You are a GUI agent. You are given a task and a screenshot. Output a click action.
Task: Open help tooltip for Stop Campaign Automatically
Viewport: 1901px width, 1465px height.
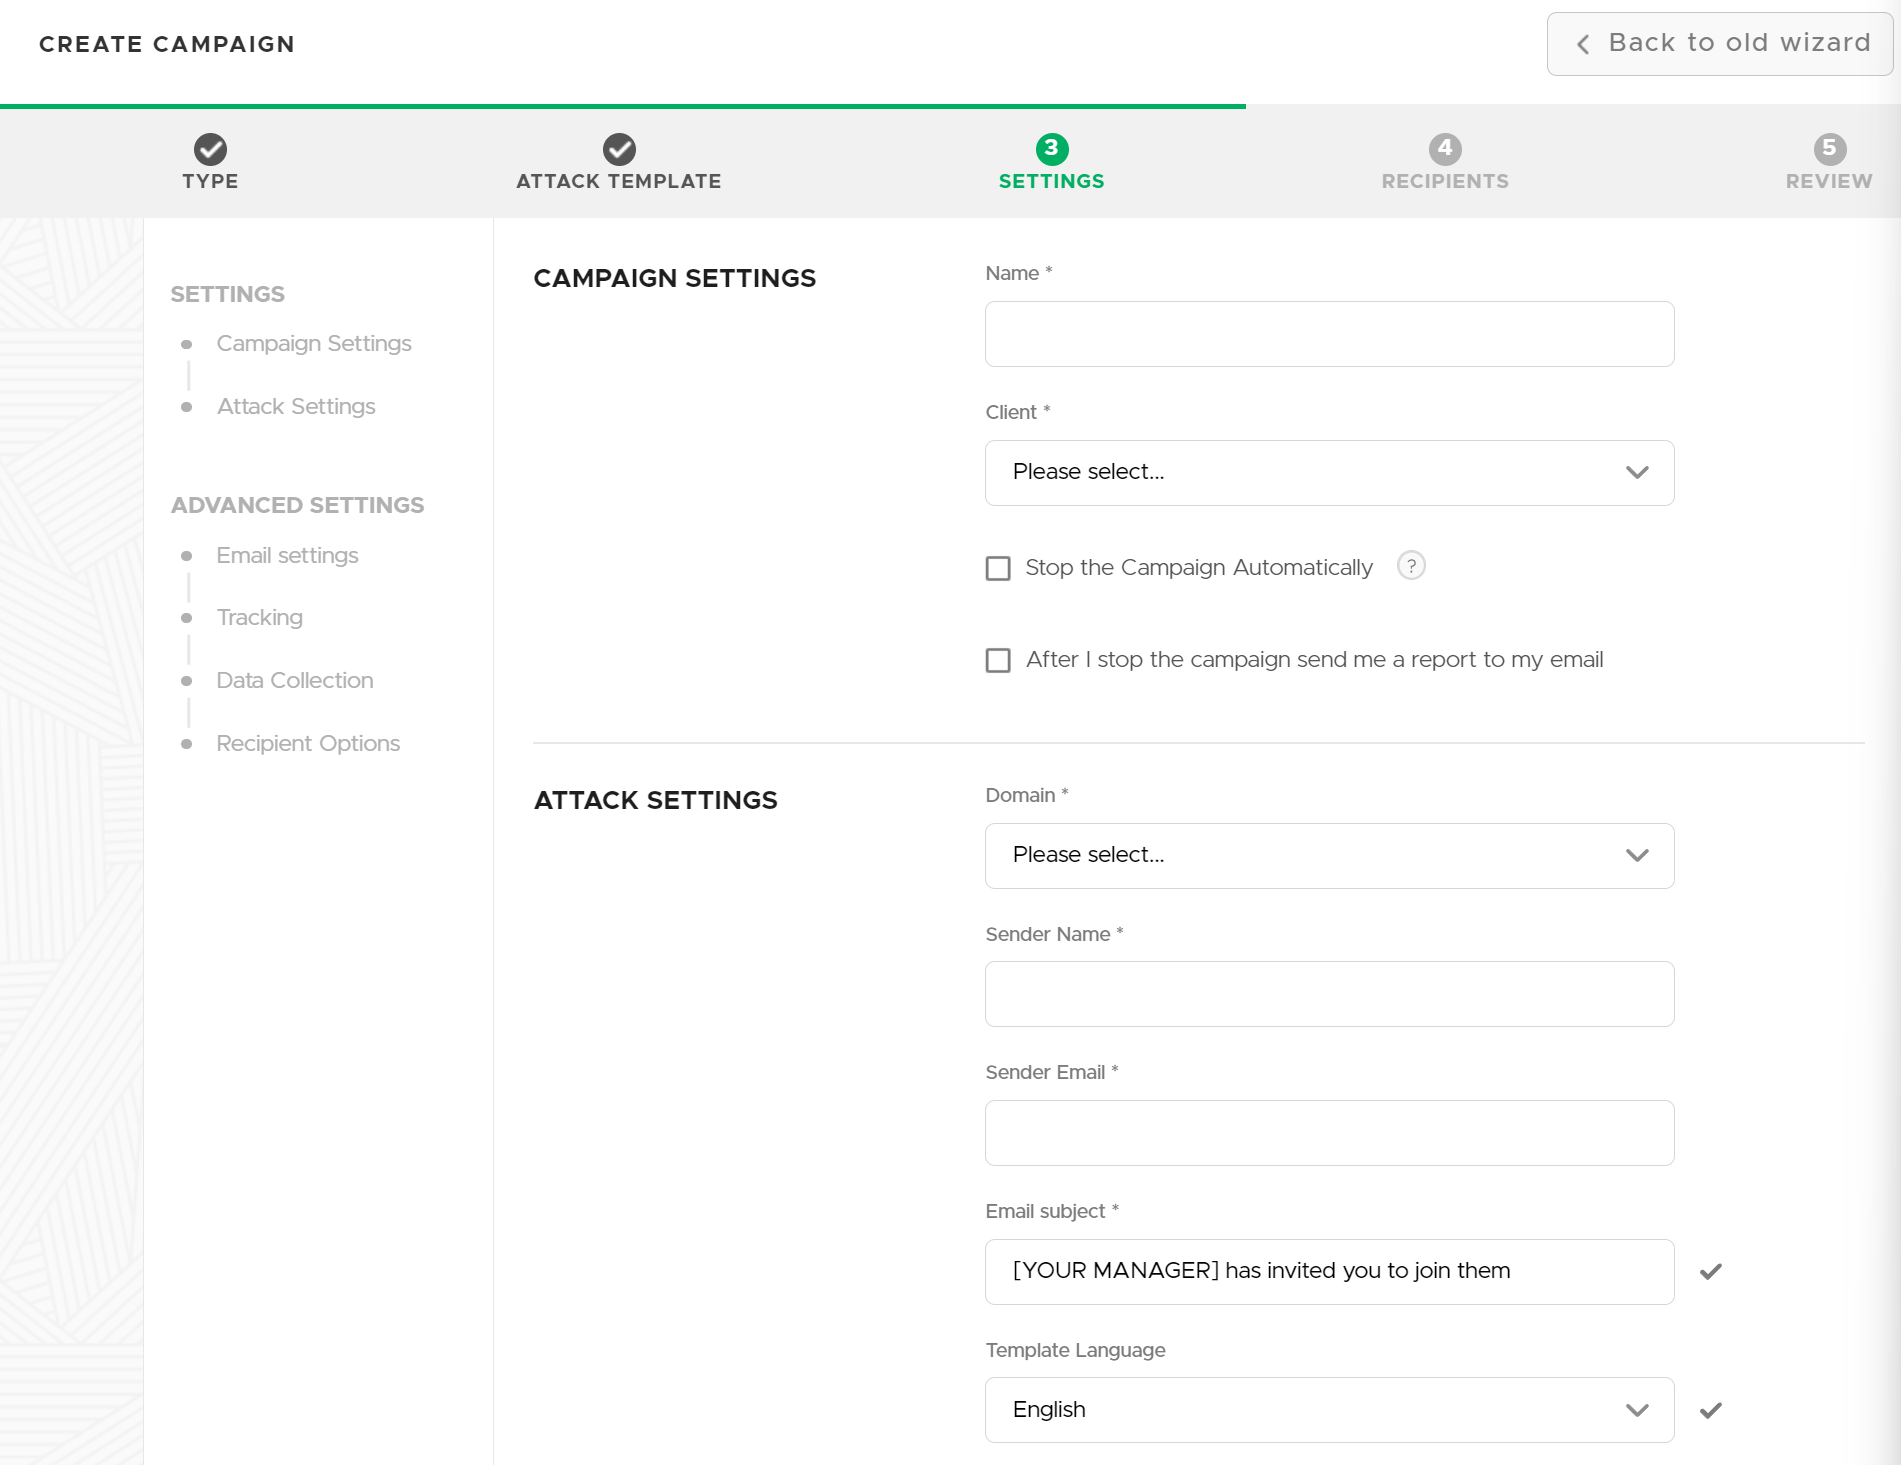[x=1410, y=566]
